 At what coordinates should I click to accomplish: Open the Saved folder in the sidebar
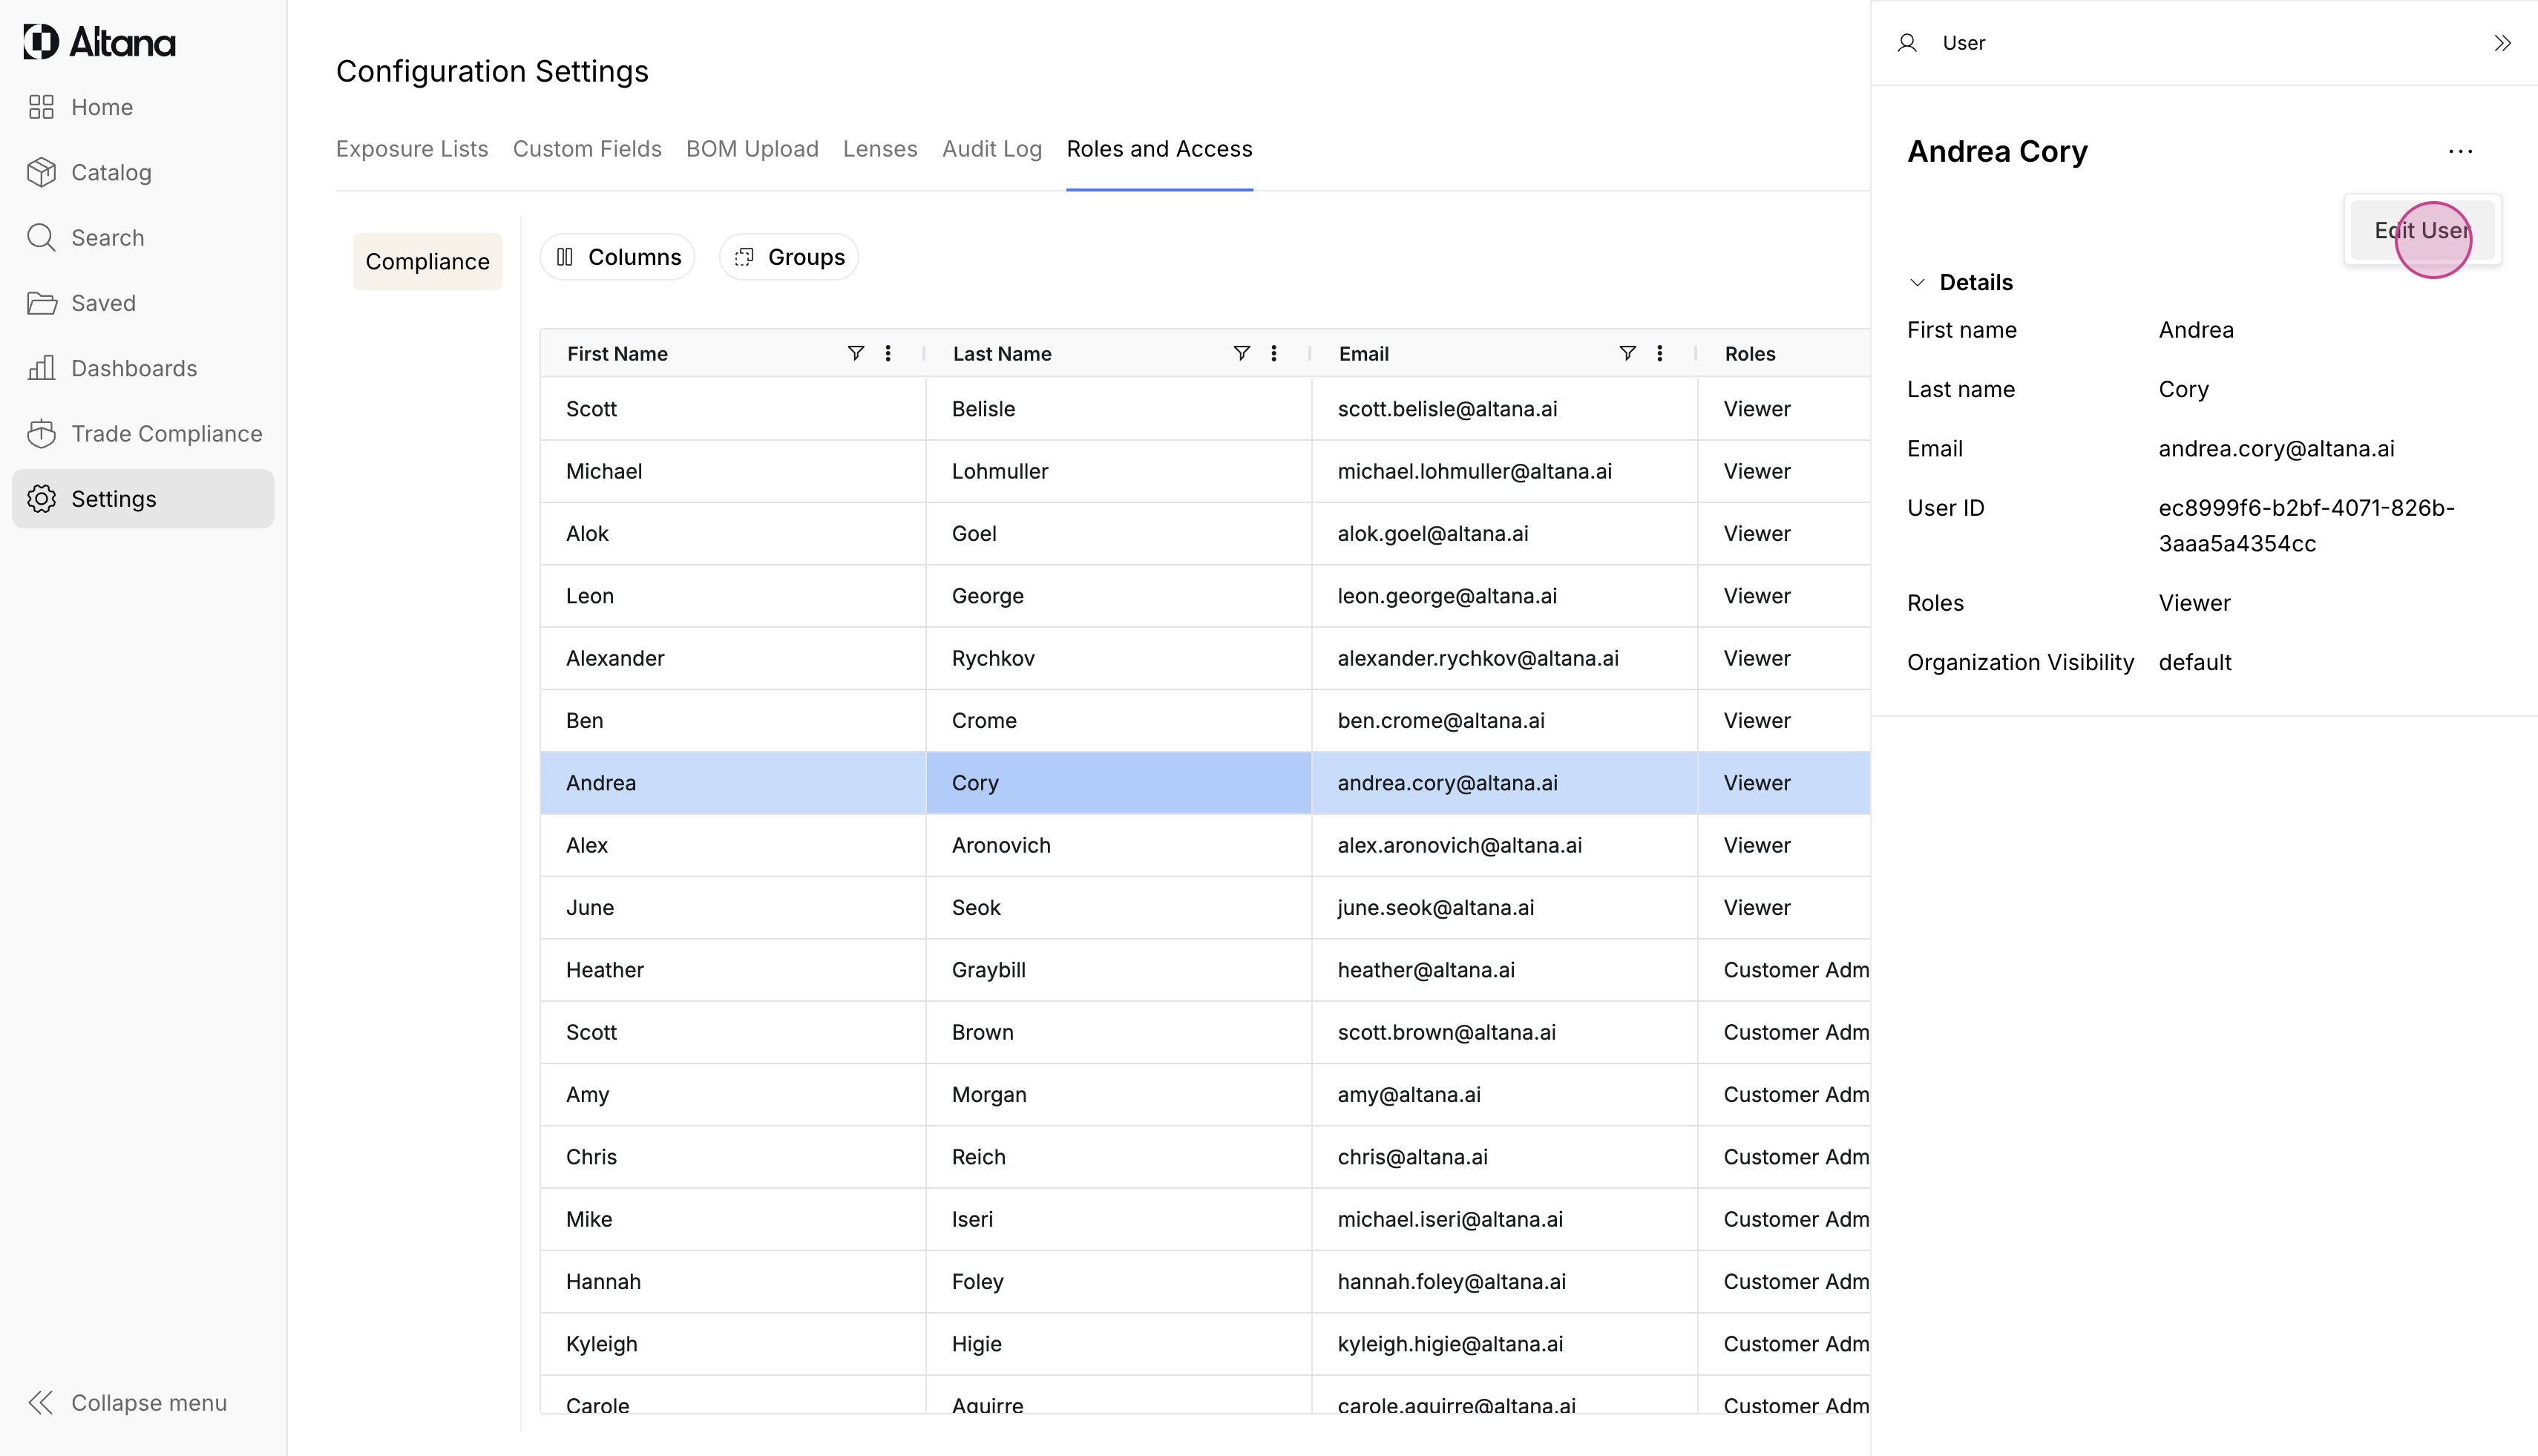tap(102, 303)
